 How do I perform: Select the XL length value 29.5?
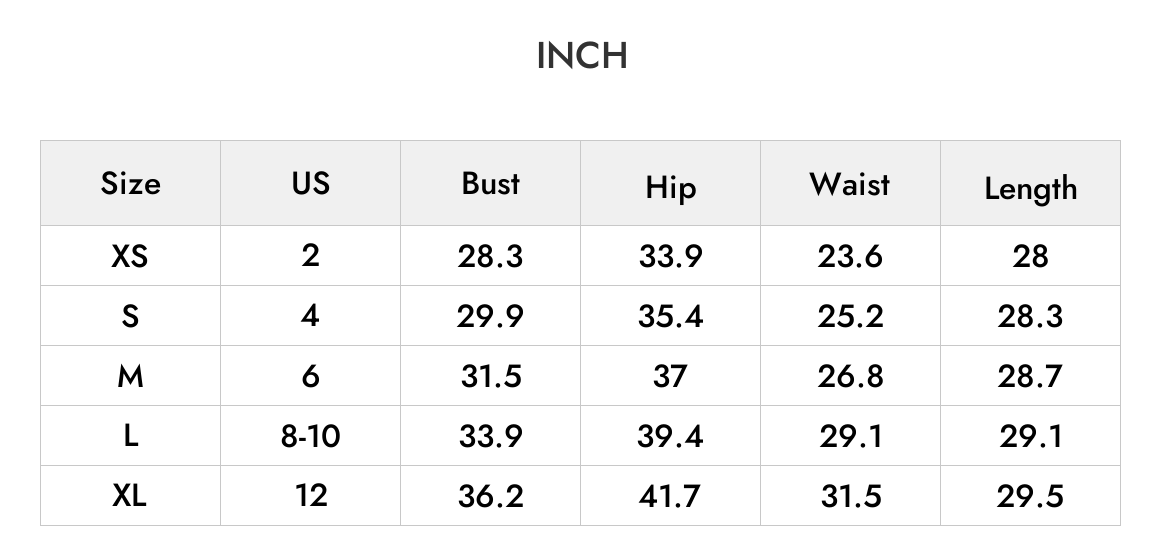1031,496
